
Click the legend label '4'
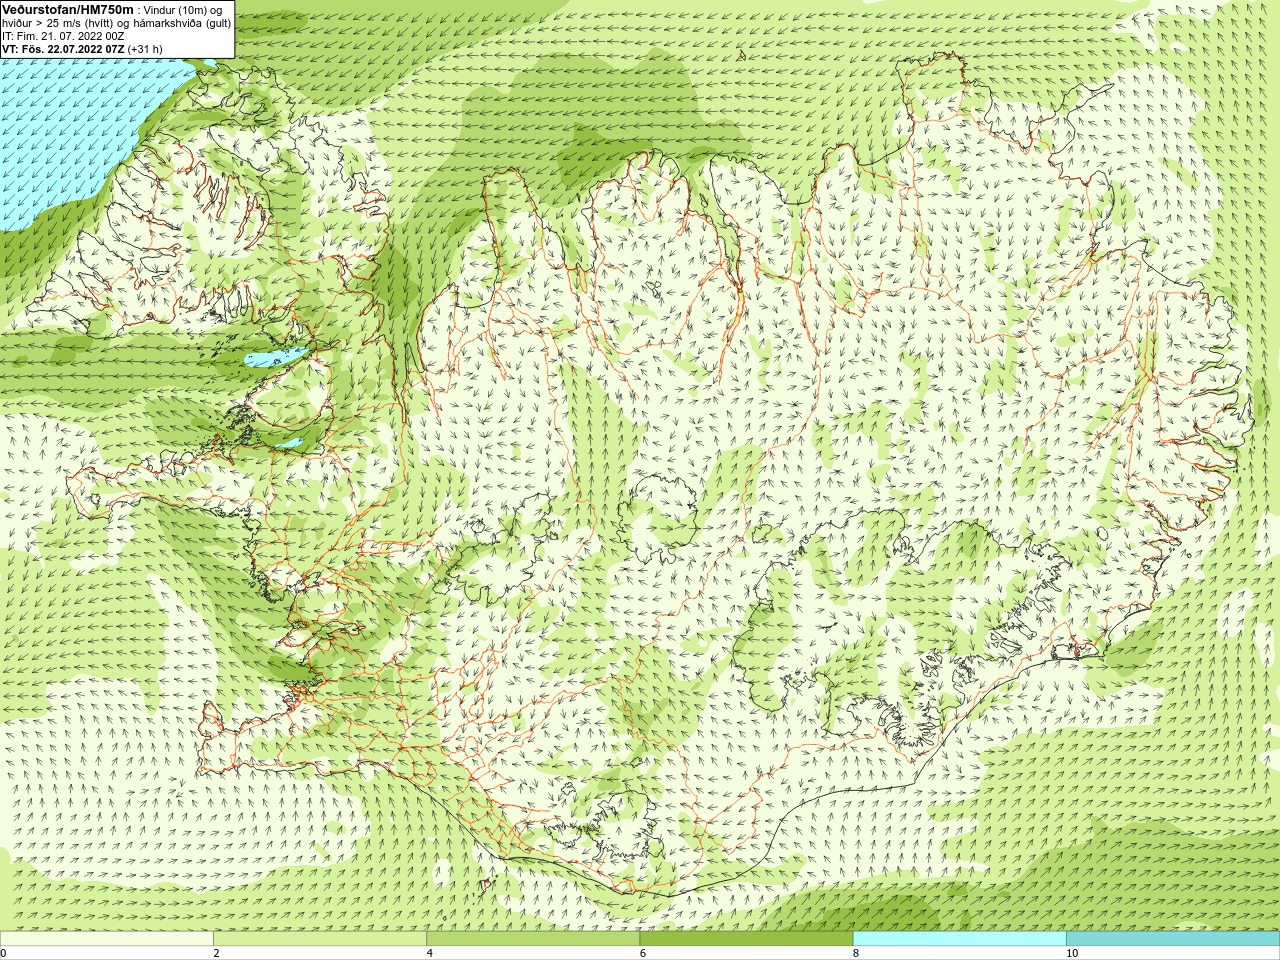pyautogui.click(x=429, y=953)
